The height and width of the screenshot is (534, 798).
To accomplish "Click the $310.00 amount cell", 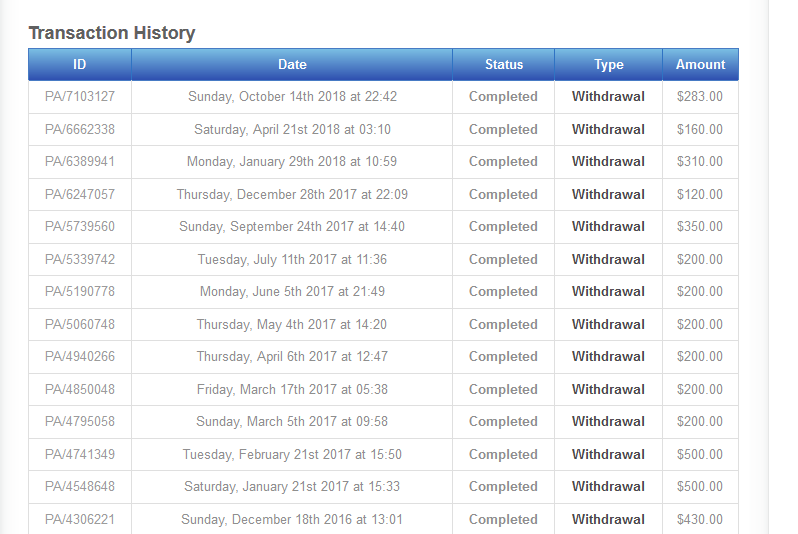I will point(700,162).
